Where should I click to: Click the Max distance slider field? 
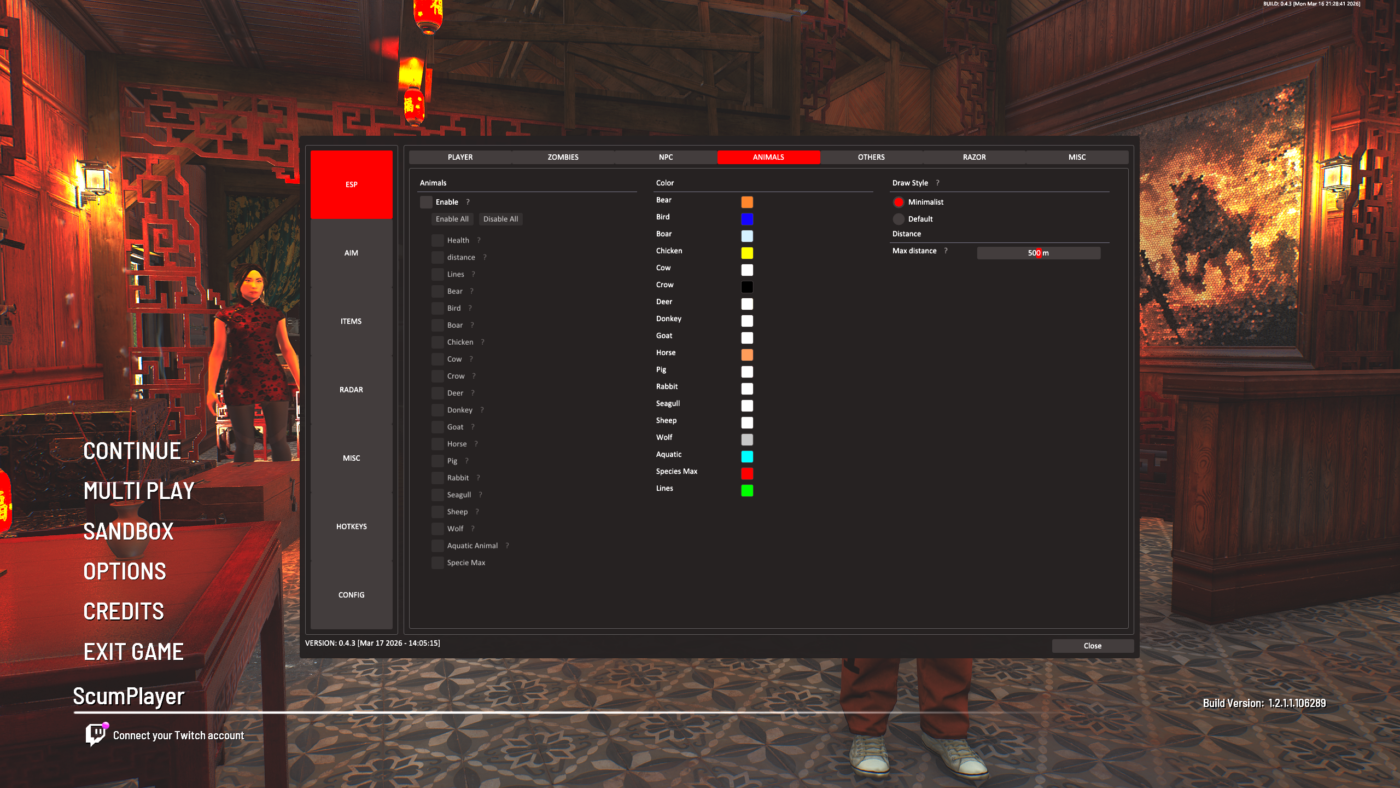1038,253
